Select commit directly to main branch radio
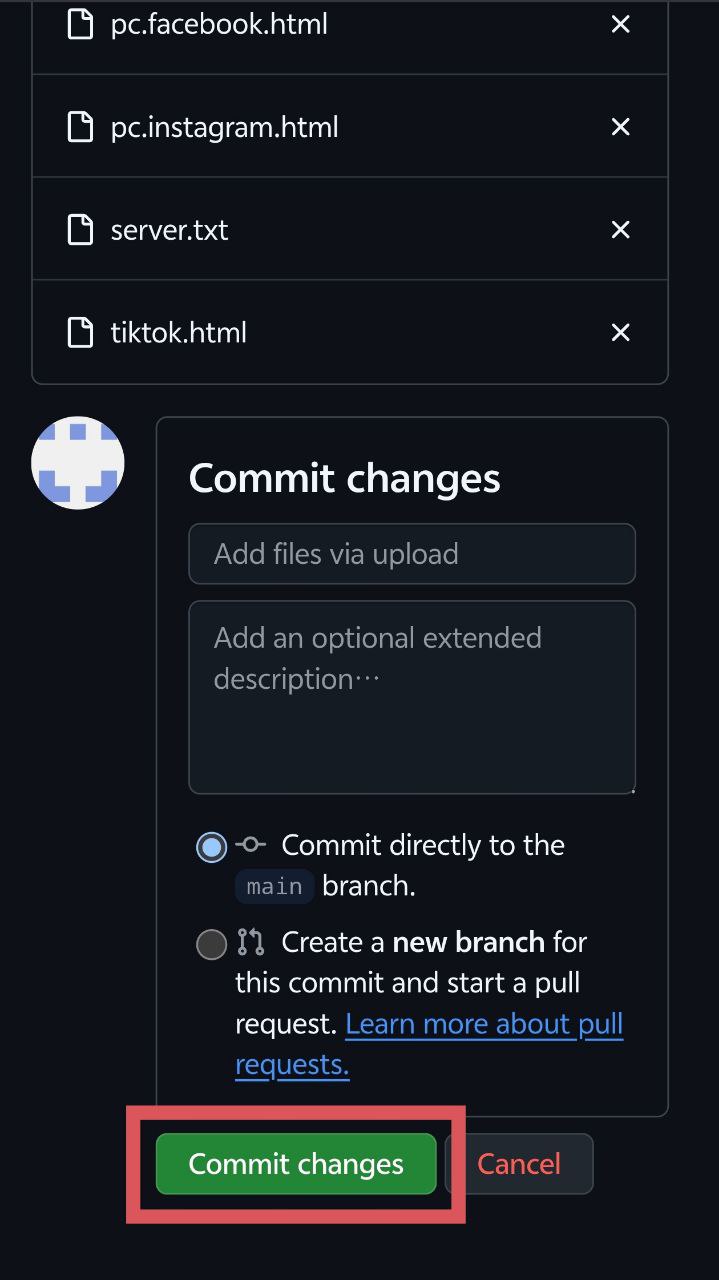 coord(211,848)
